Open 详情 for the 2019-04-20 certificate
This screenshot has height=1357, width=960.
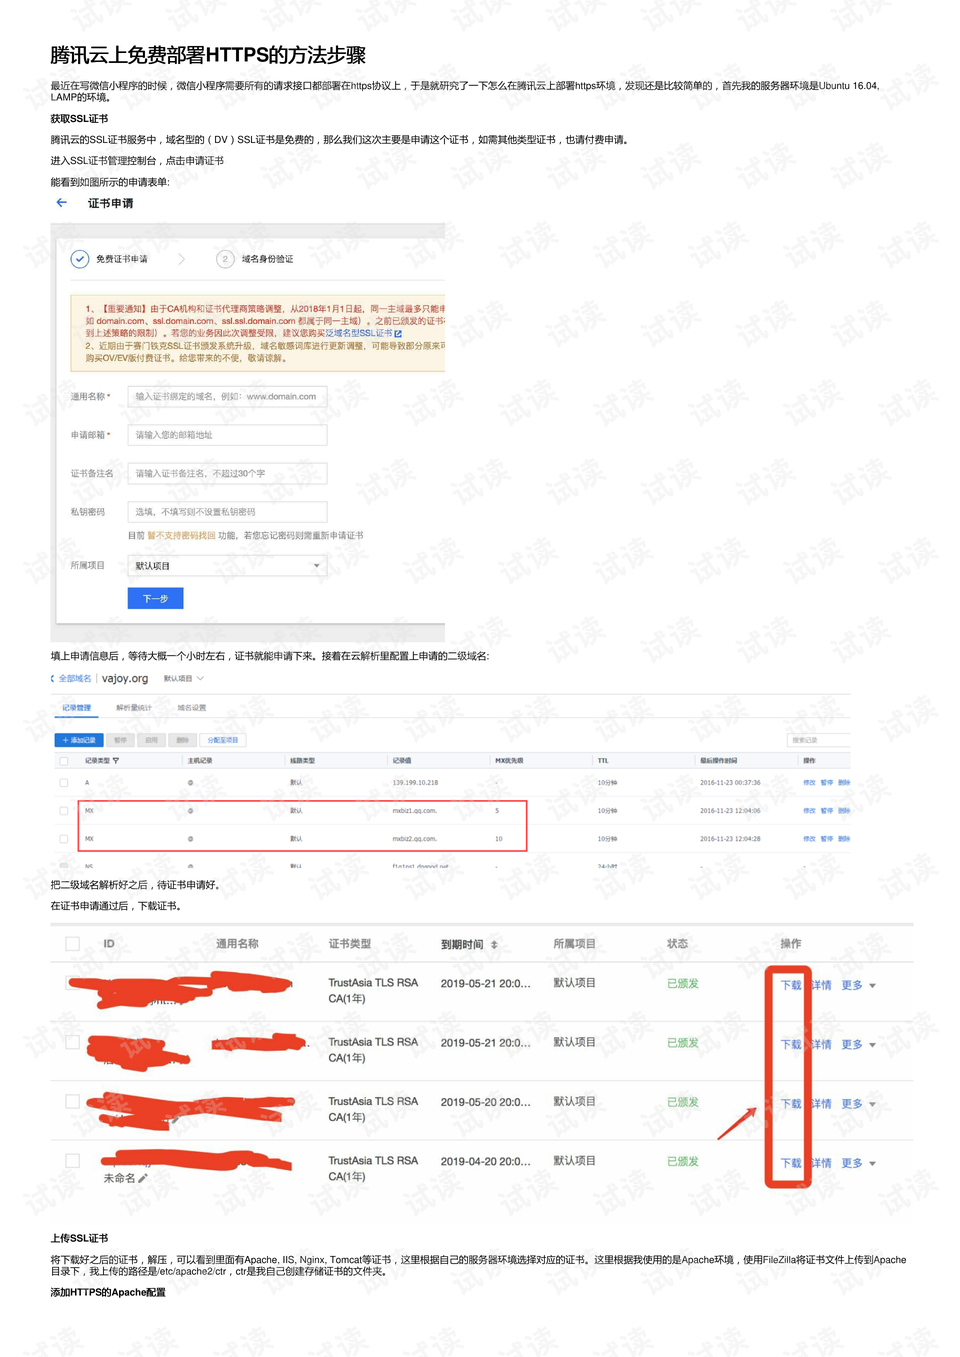(x=821, y=1163)
